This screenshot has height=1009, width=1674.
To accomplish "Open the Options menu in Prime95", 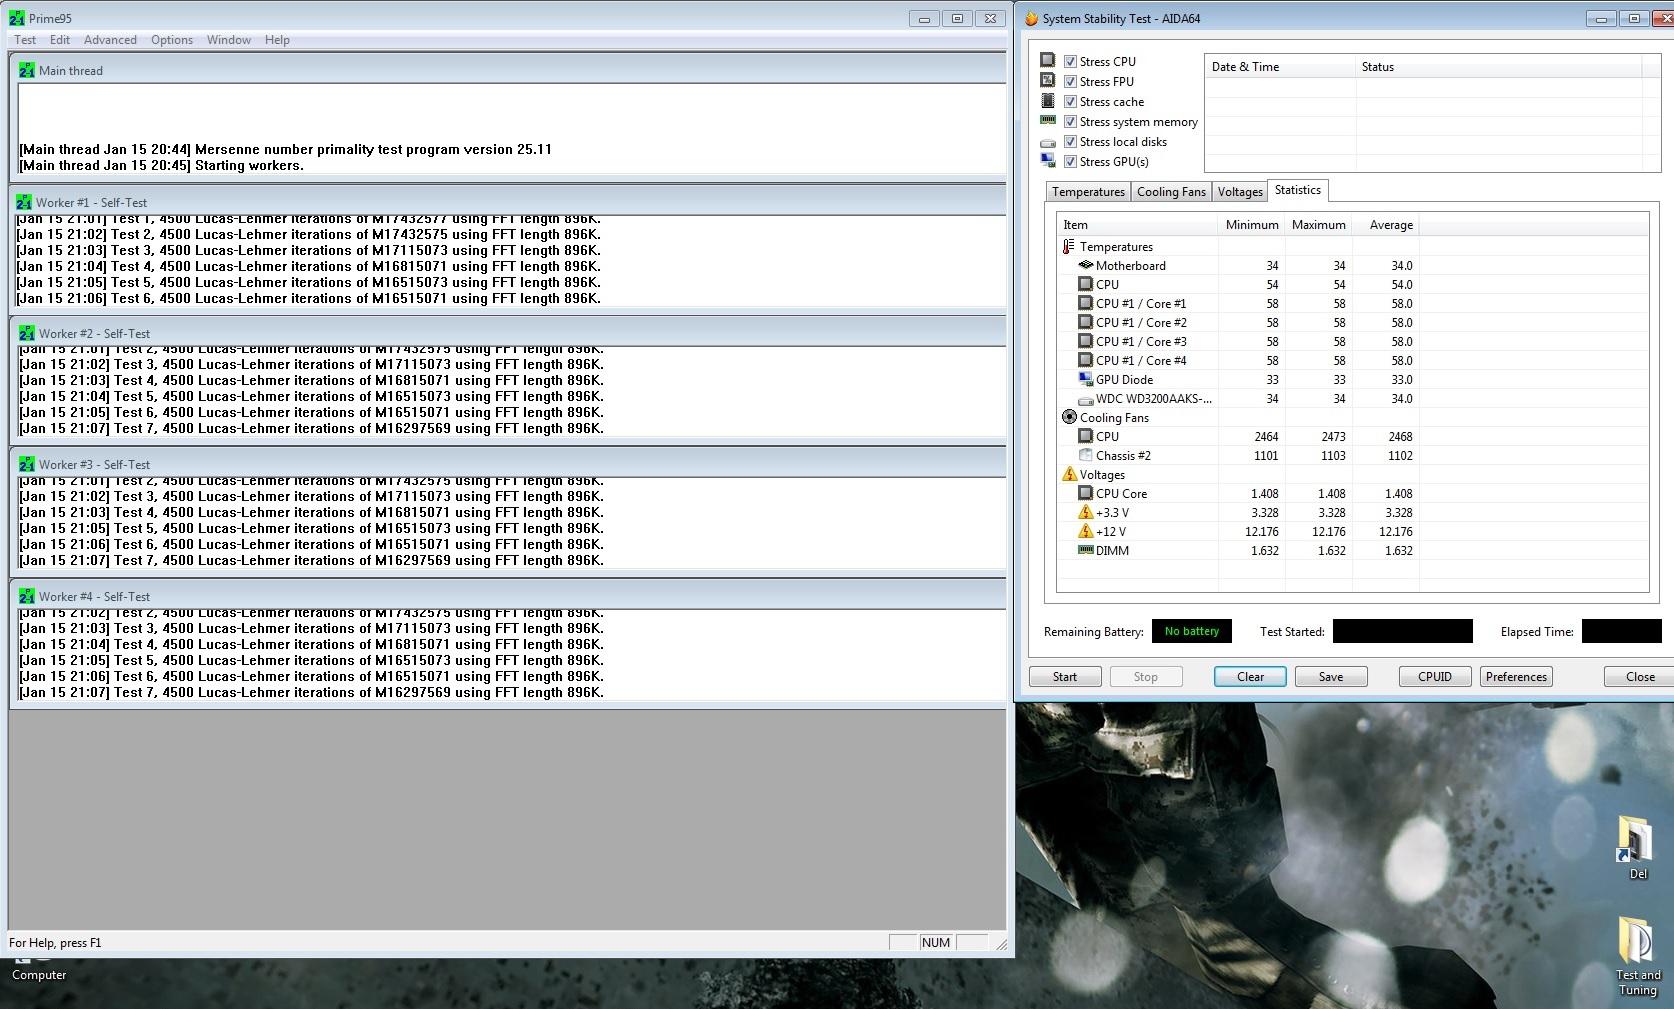I will [172, 40].
